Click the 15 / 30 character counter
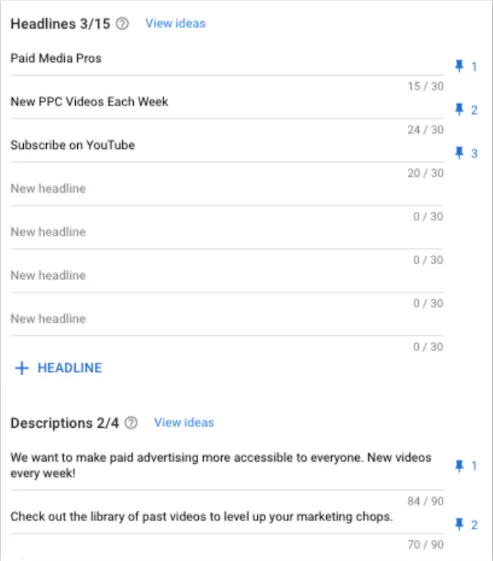Viewport: 493px width, 561px height. (426, 86)
